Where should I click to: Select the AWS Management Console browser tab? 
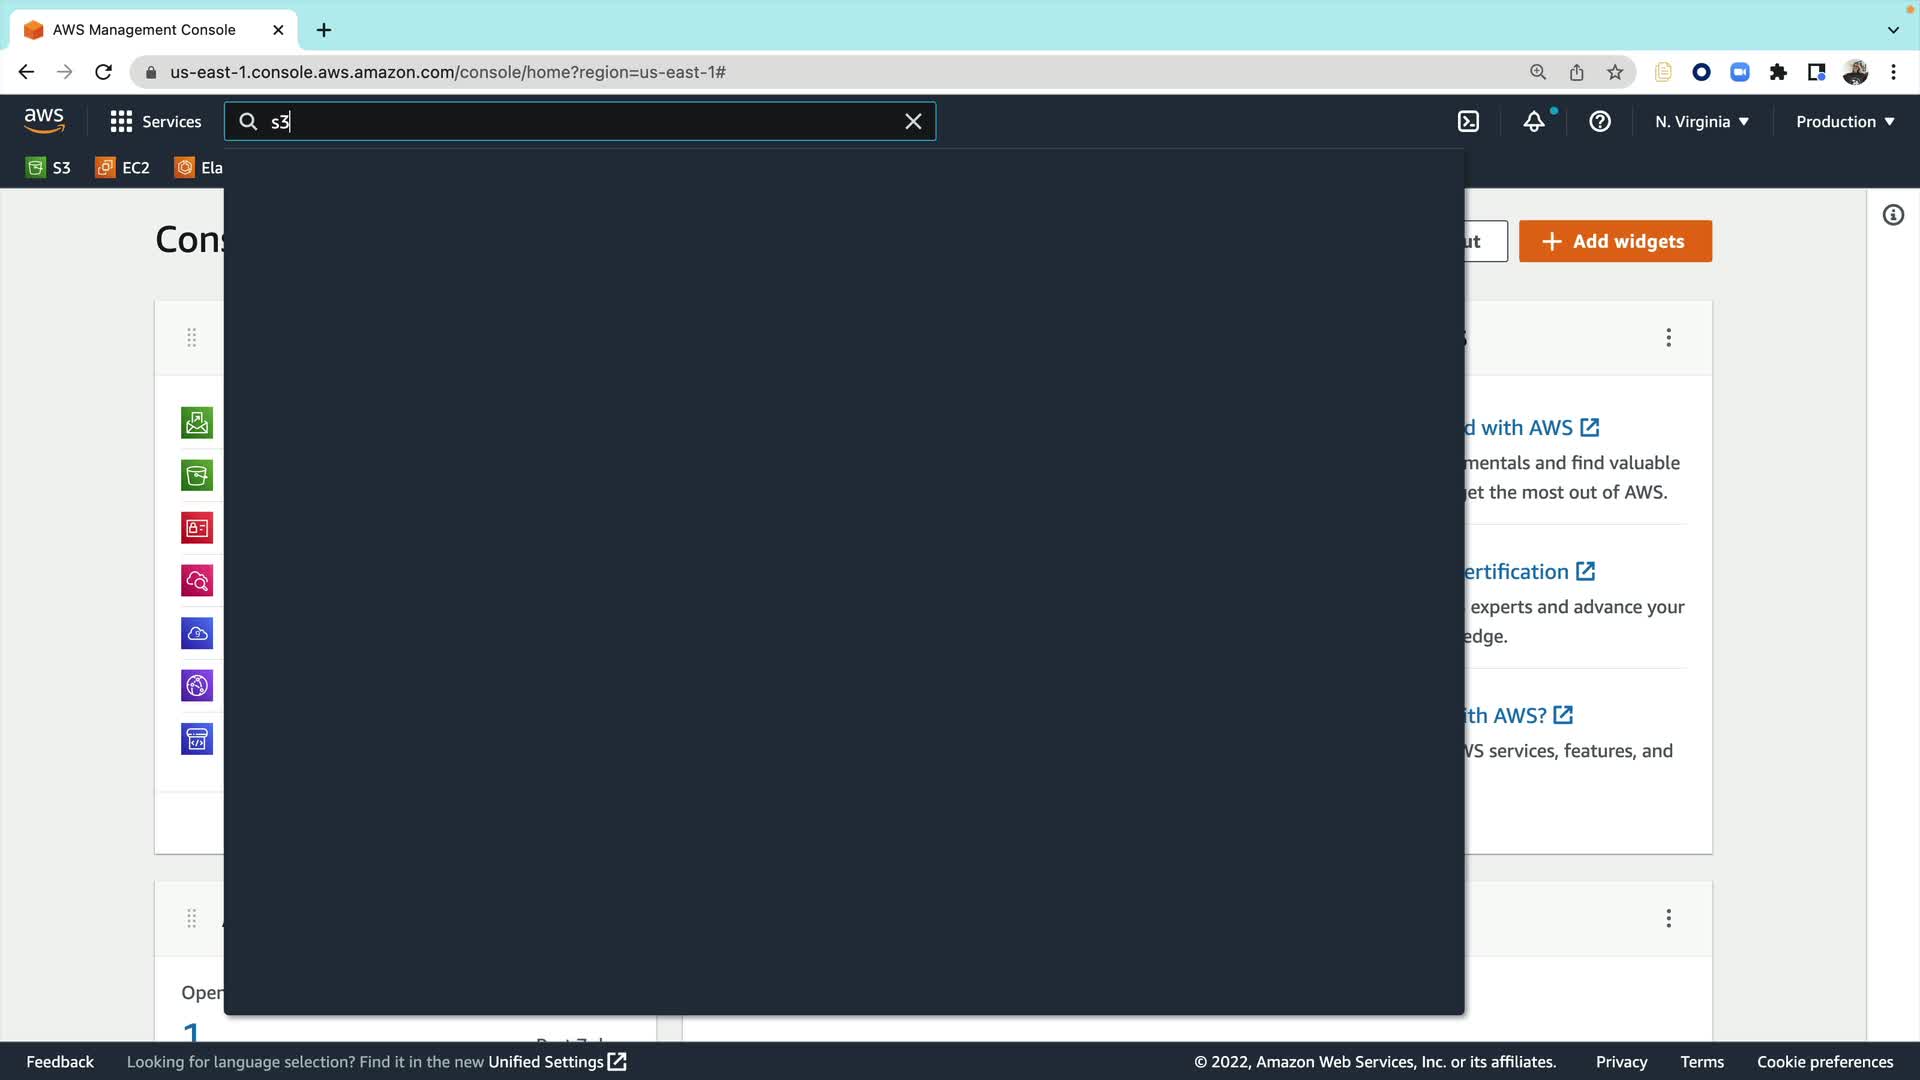(x=144, y=30)
